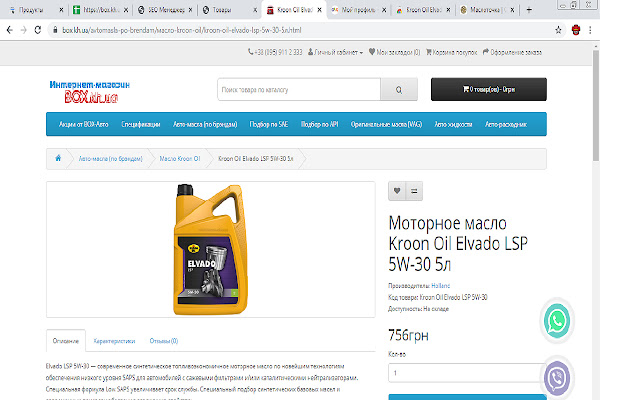Focus the catalog search input field
Screen dimensions: 640x400
point(299,89)
